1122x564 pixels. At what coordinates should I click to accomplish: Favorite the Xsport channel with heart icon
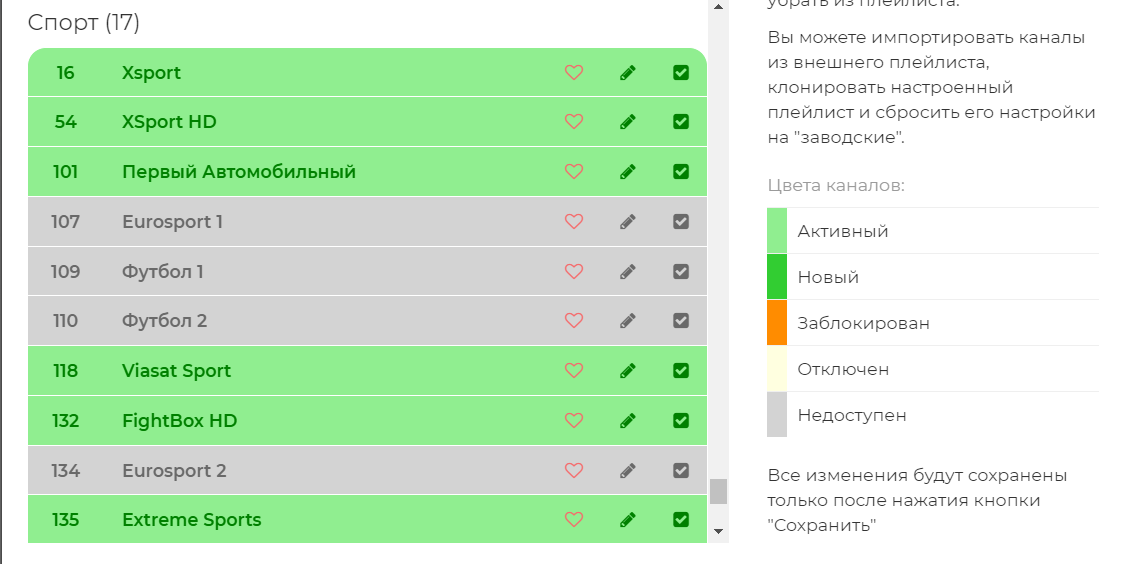coord(574,72)
